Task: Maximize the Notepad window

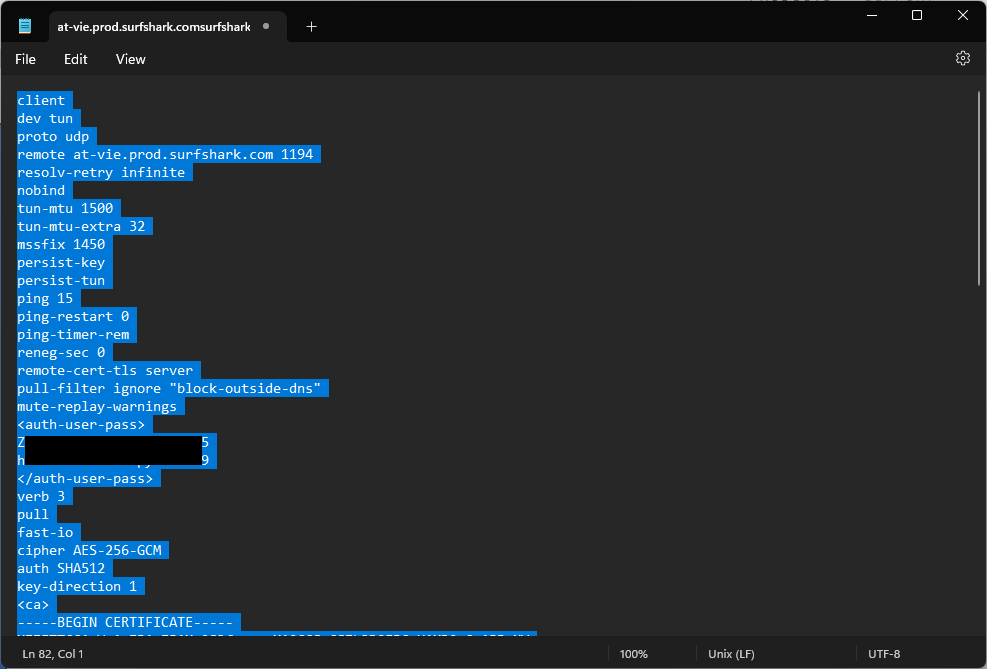Action: pyautogui.click(x=916, y=15)
